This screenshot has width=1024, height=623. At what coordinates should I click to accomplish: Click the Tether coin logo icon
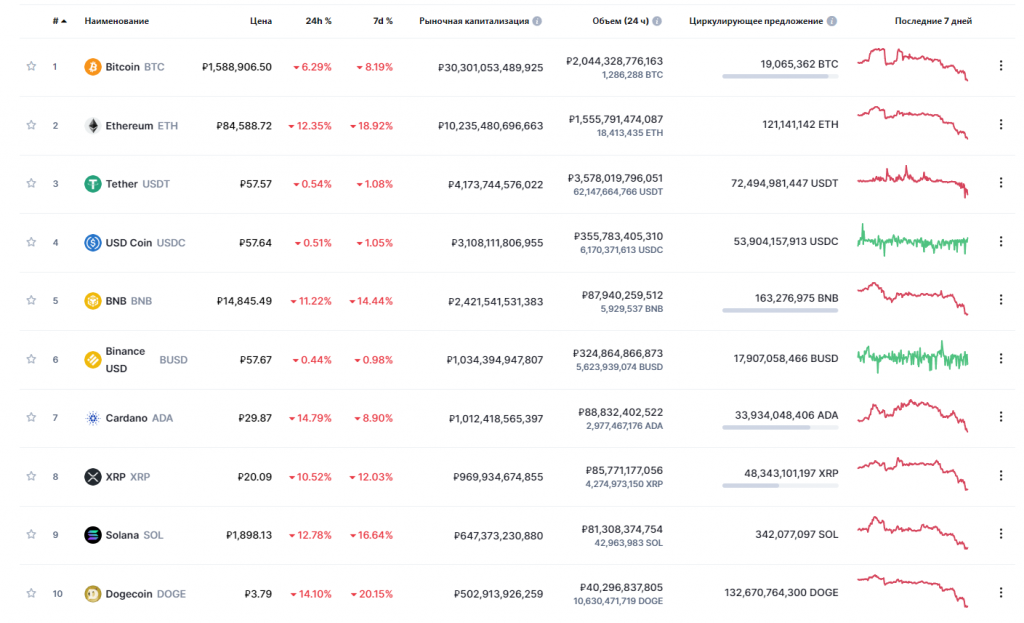93,184
